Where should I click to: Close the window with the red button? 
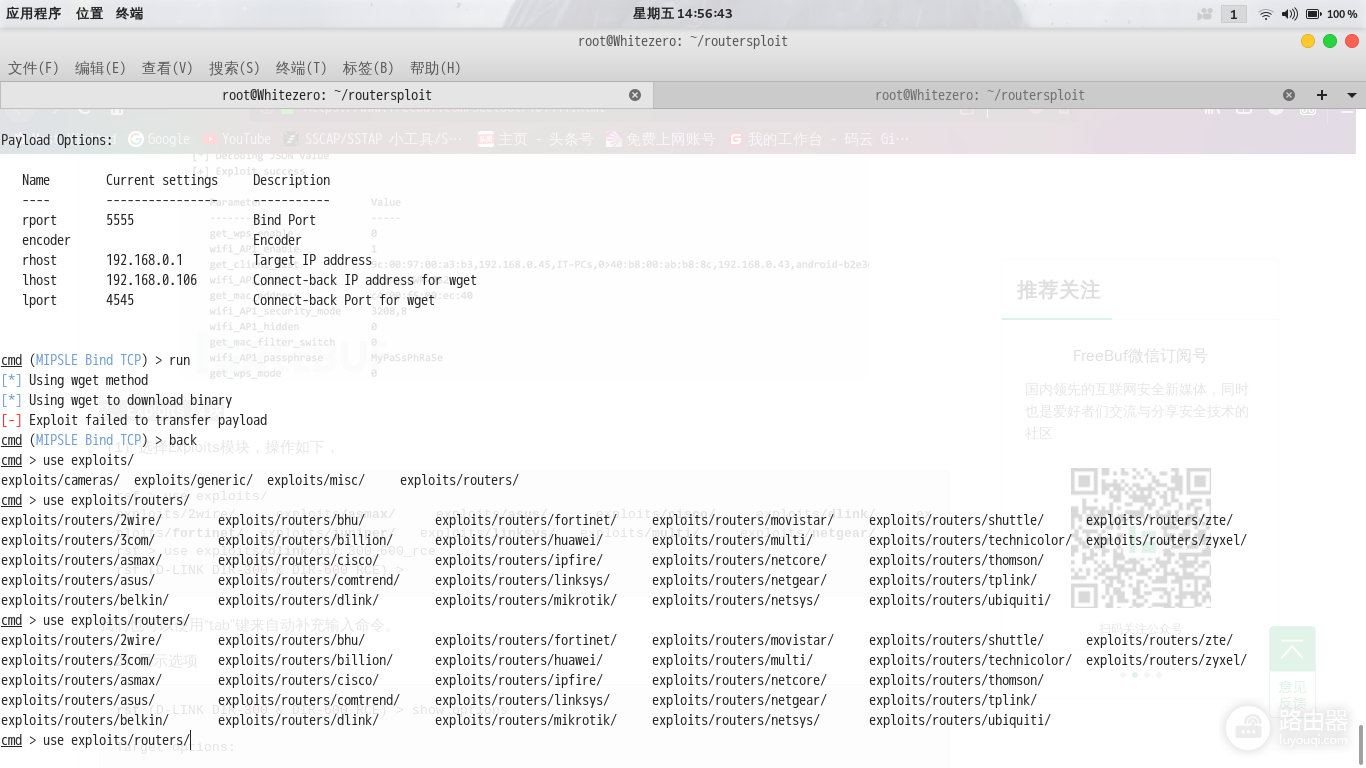point(1352,41)
